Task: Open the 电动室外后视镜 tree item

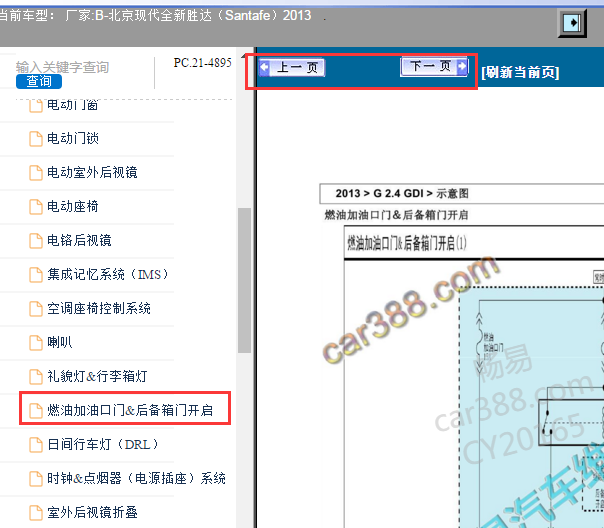Action: tap(92, 172)
